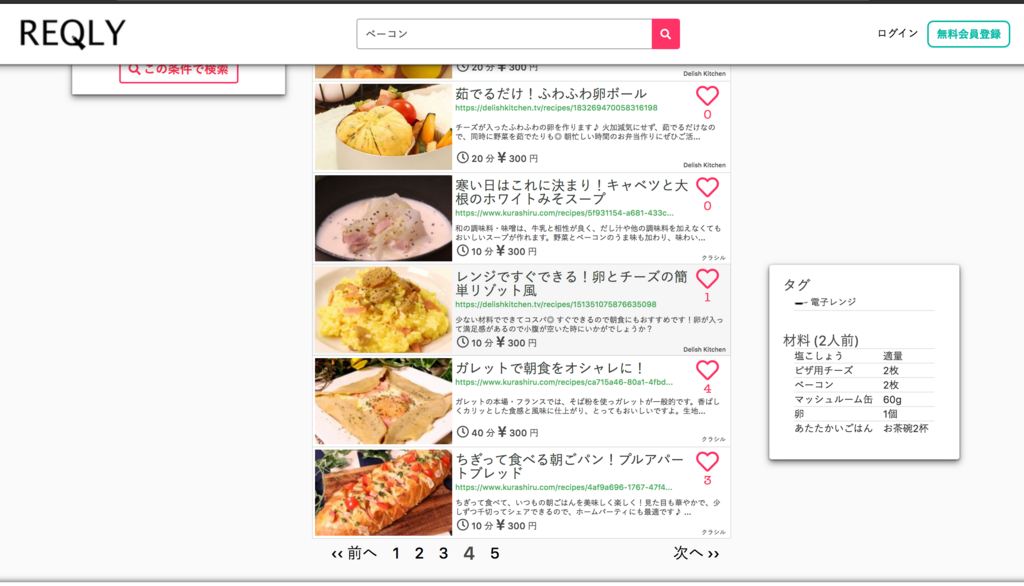Click the この条件で検索 button
Image resolution: width=1024 pixels, height=586 pixels.
pyautogui.click(x=178, y=70)
